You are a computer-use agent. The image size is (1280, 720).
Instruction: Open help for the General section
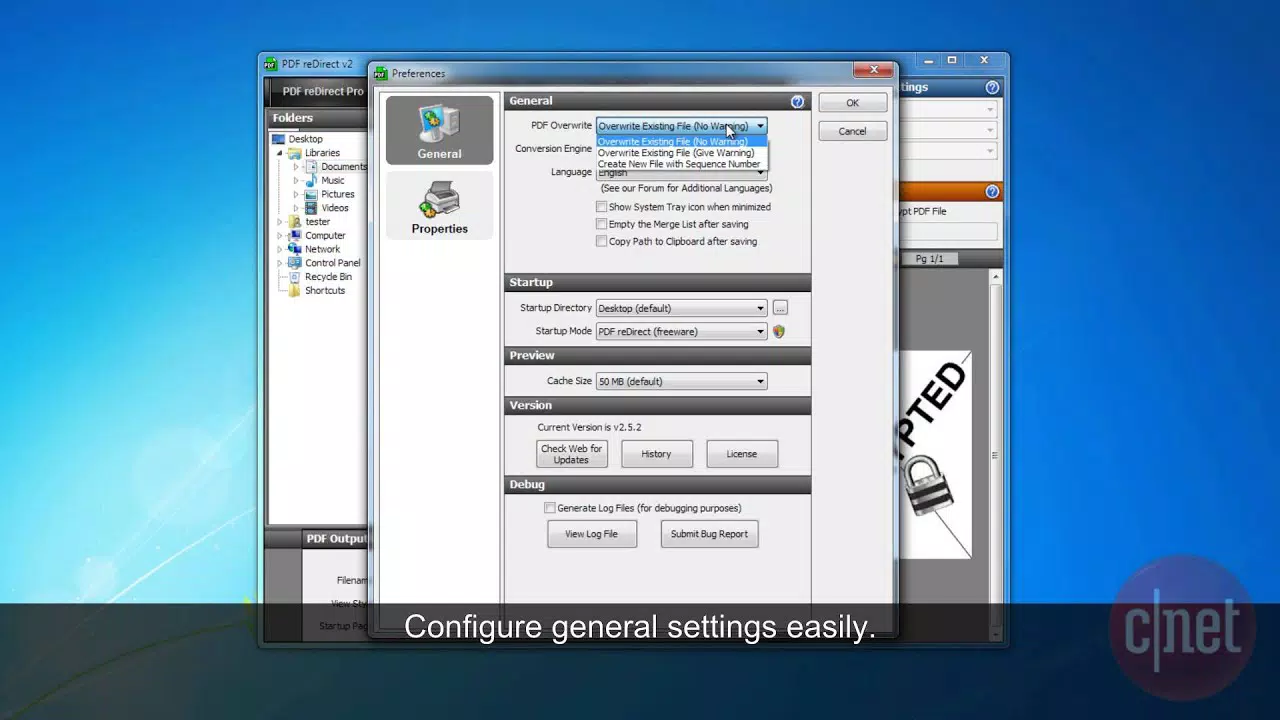pyautogui.click(x=797, y=101)
